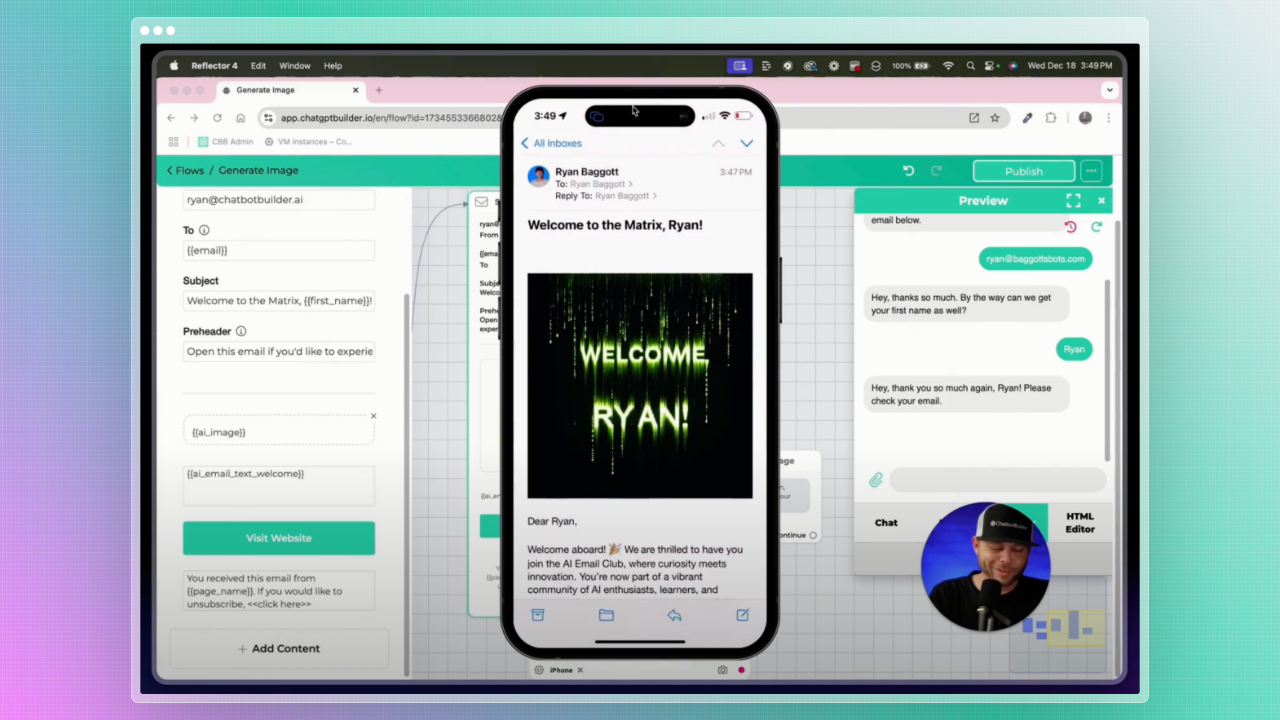Remove the {{ai_image}} content block
The width and height of the screenshot is (1280, 720).
(x=374, y=416)
